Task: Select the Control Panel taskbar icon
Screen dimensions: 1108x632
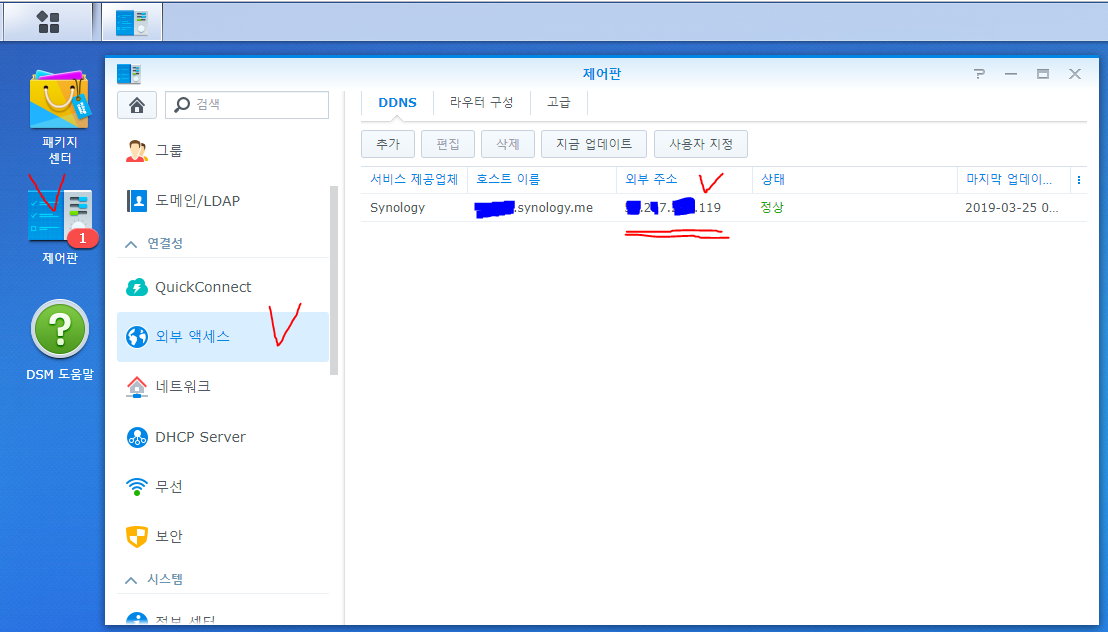Action: pyautogui.click(x=132, y=22)
